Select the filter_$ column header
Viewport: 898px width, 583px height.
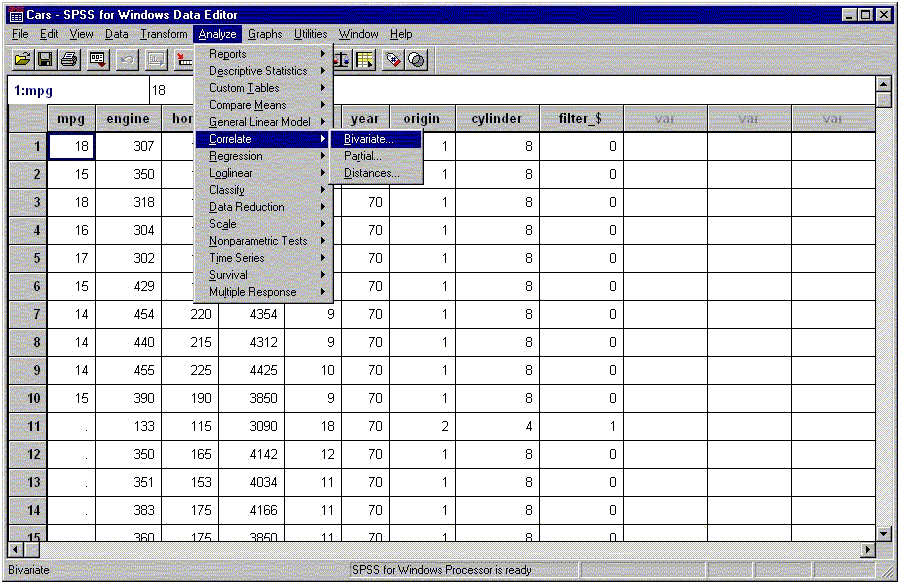(581, 119)
